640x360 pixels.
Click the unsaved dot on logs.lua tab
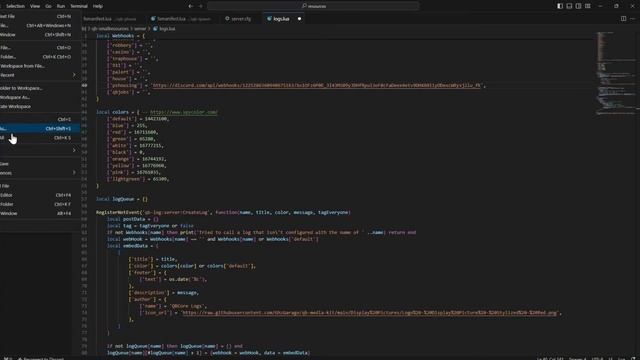coord(299,19)
